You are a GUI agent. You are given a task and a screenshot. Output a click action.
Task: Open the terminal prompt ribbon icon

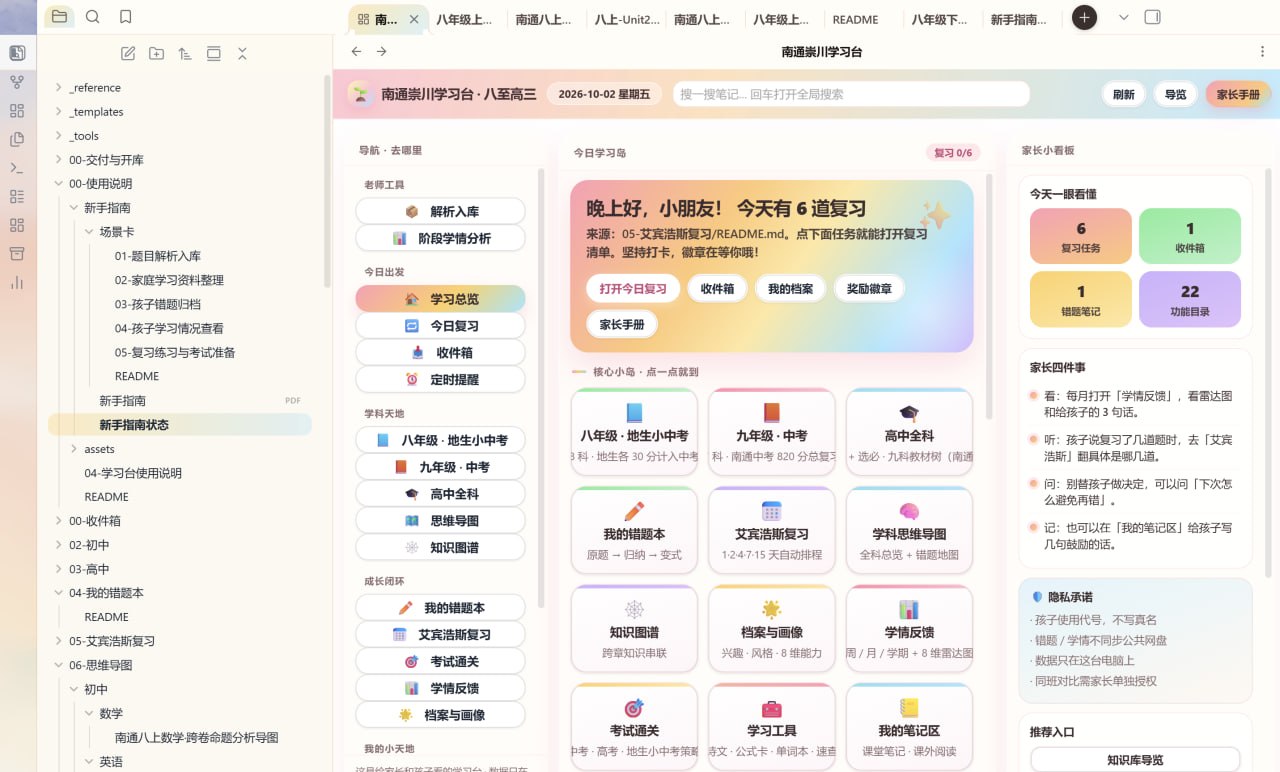[x=16, y=168]
